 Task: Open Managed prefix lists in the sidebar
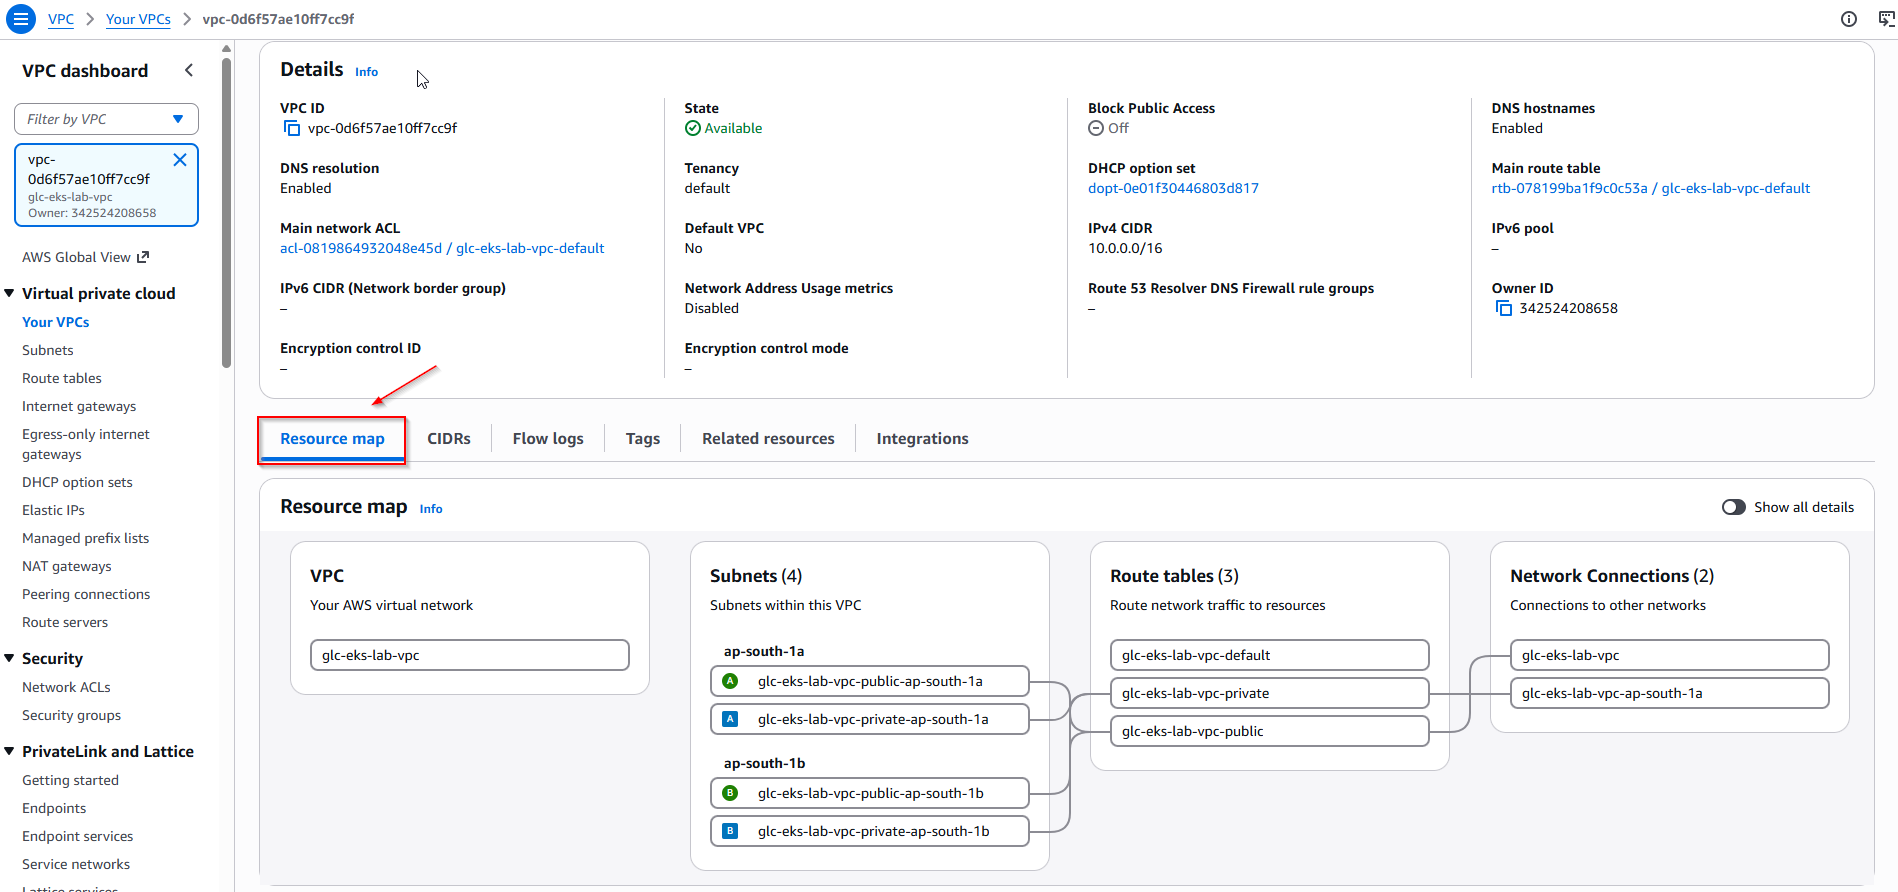(85, 538)
